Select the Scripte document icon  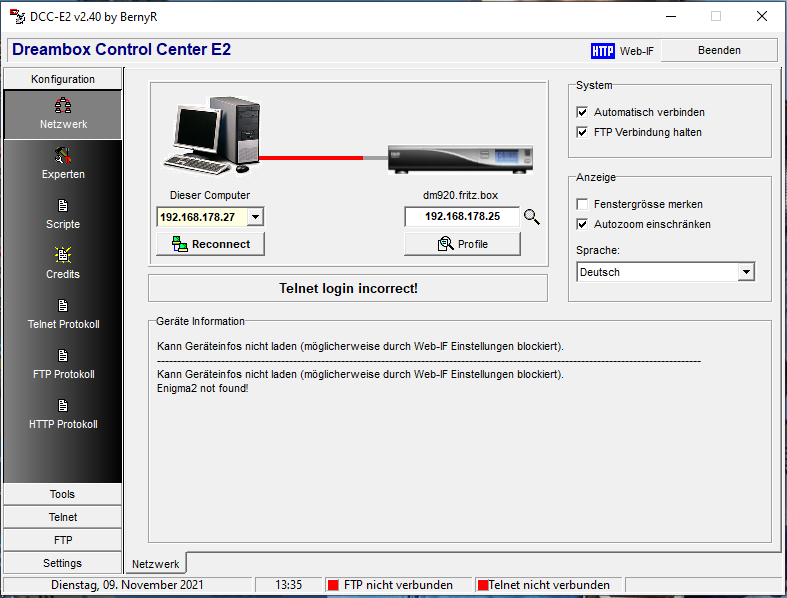pyautogui.click(x=63, y=206)
